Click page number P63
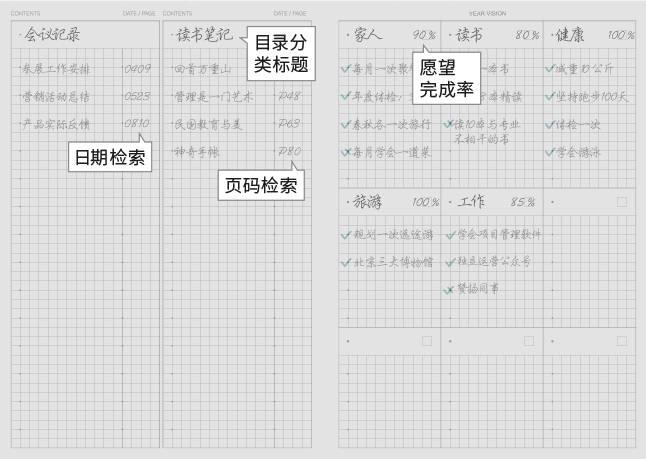646x459 pixels. 290,123
